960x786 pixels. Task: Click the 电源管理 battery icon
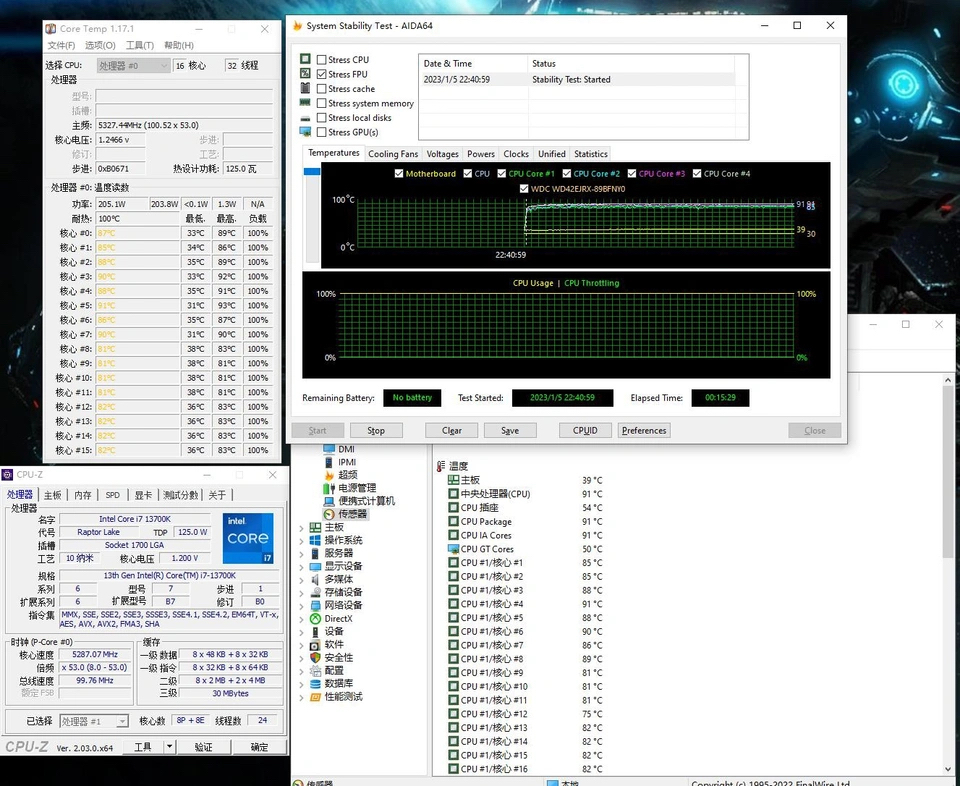(329, 488)
